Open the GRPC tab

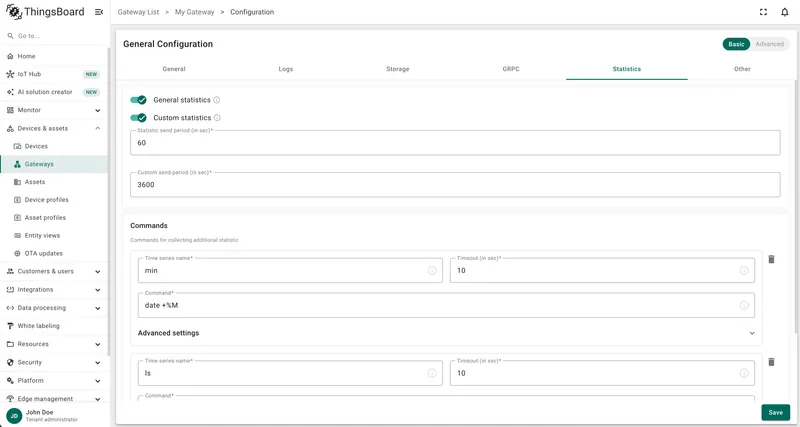click(x=511, y=69)
